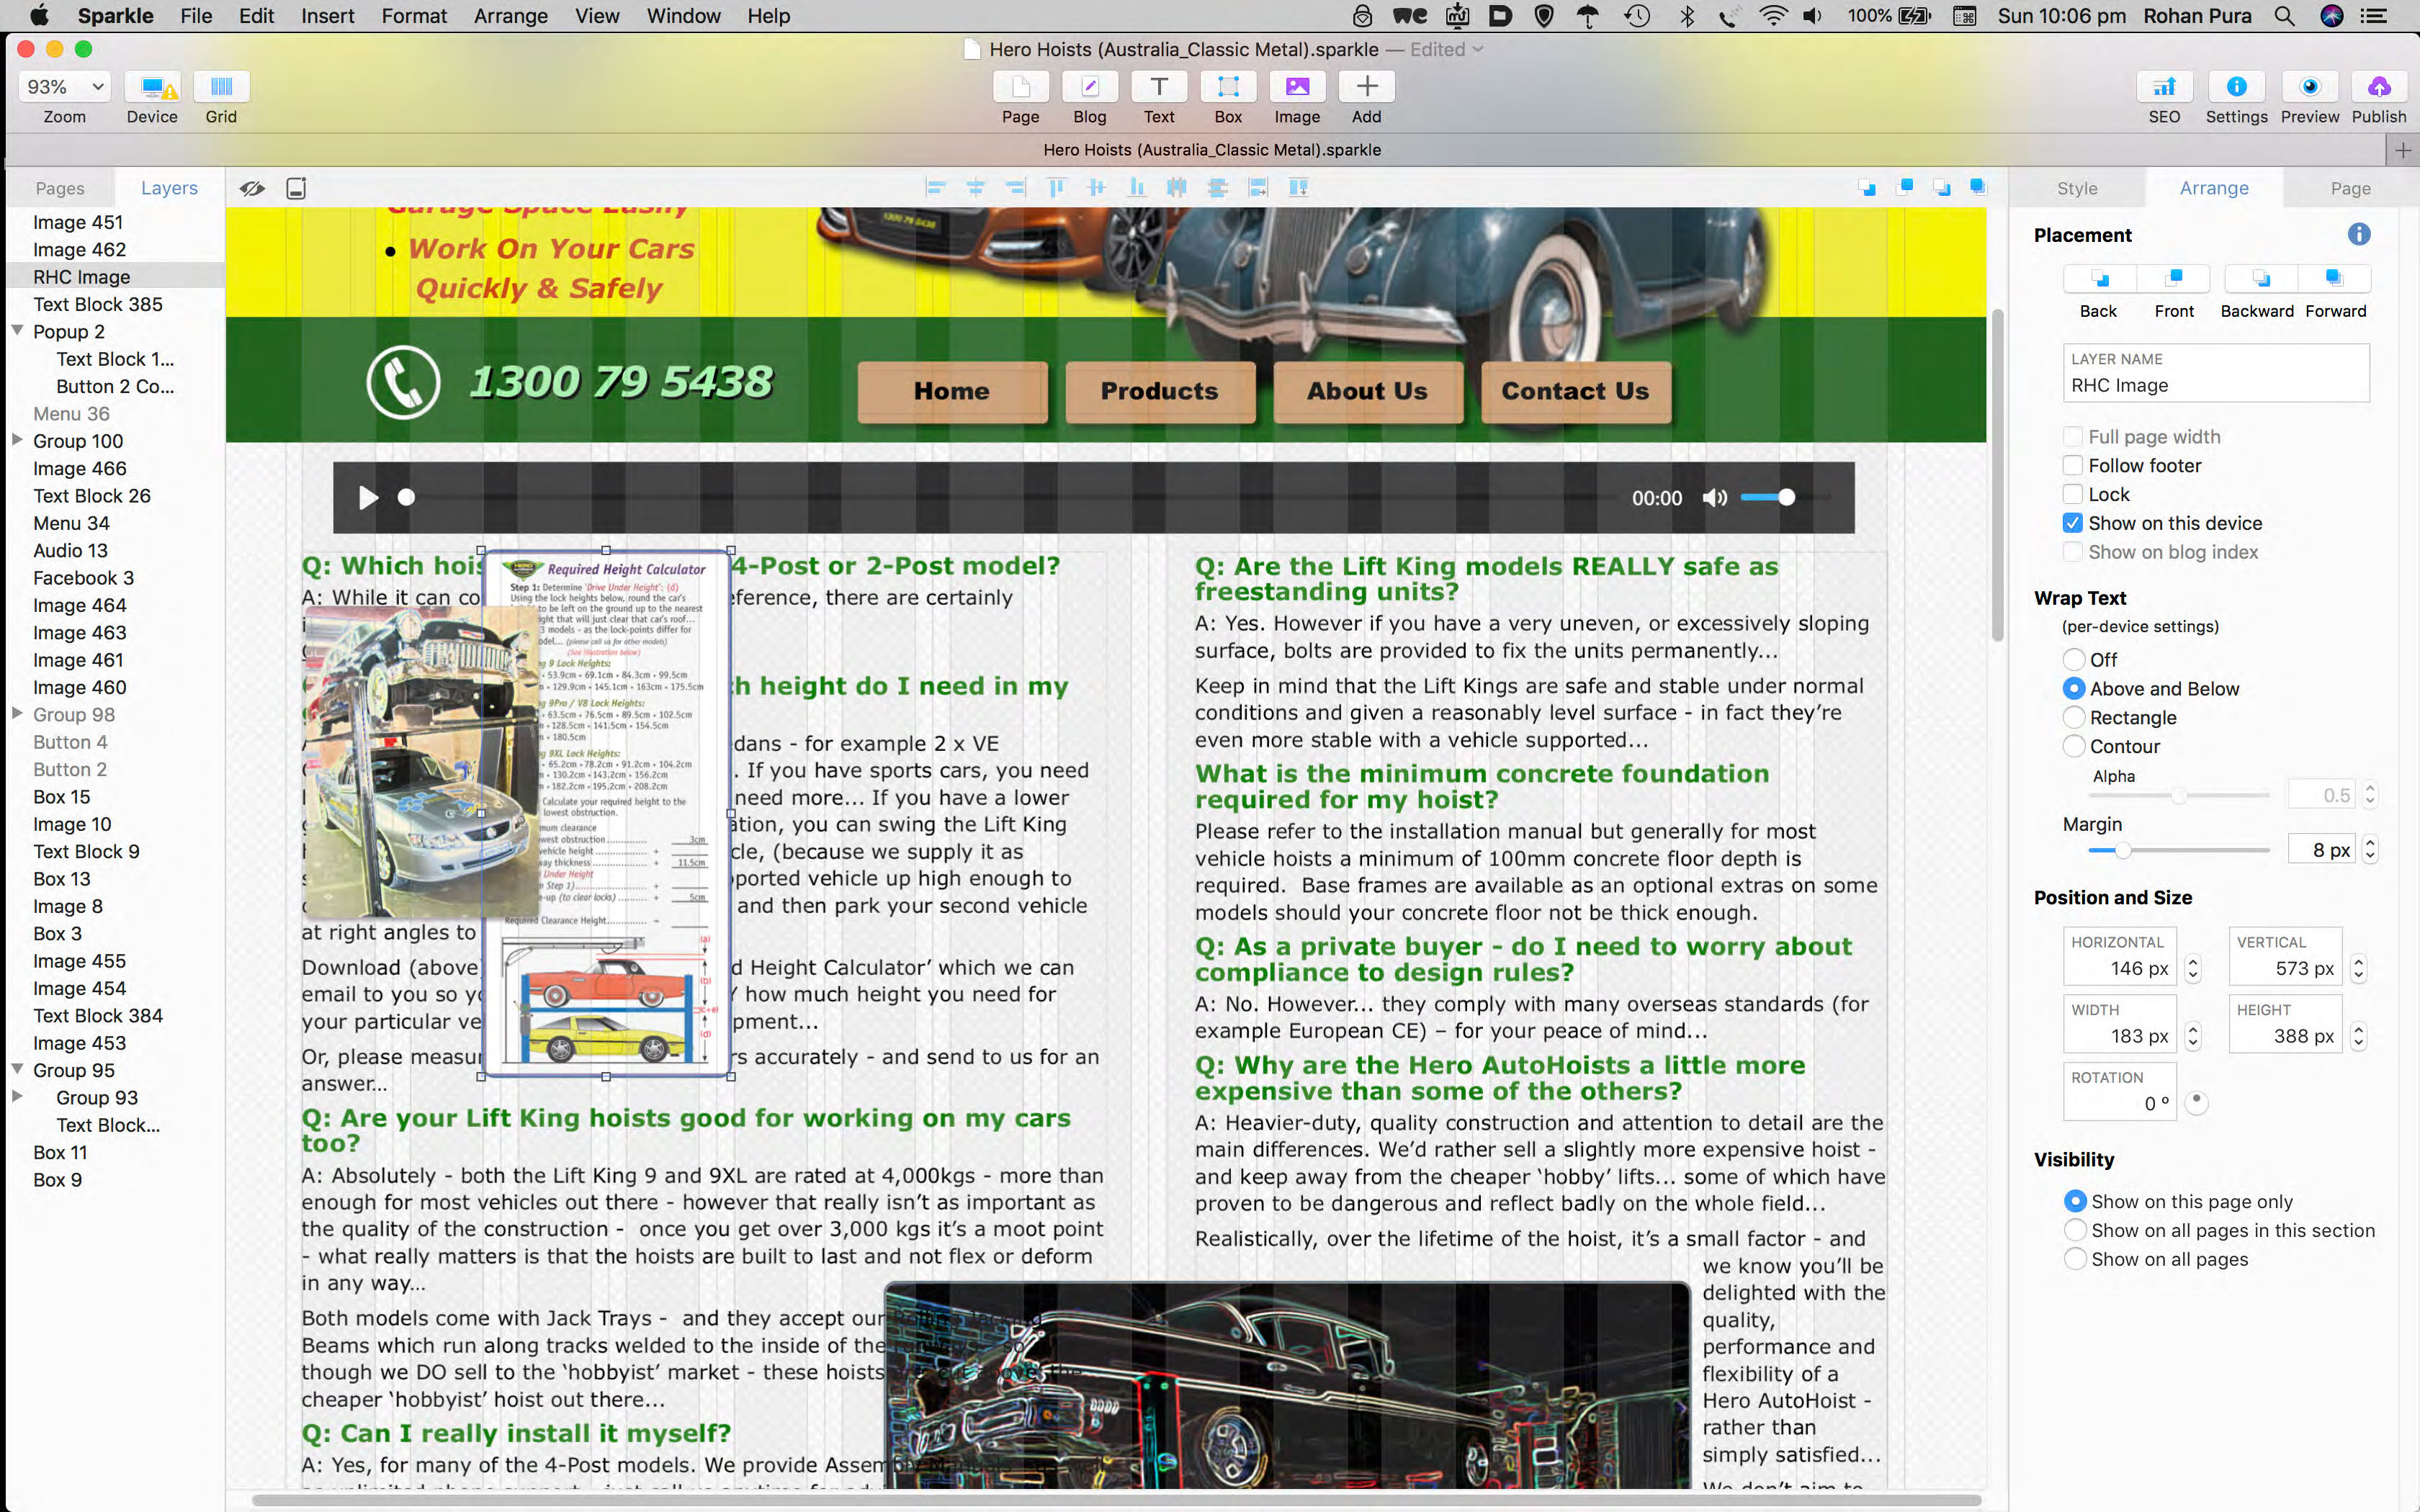Move layer Backward in Placement panel

click(x=2260, y=278)
